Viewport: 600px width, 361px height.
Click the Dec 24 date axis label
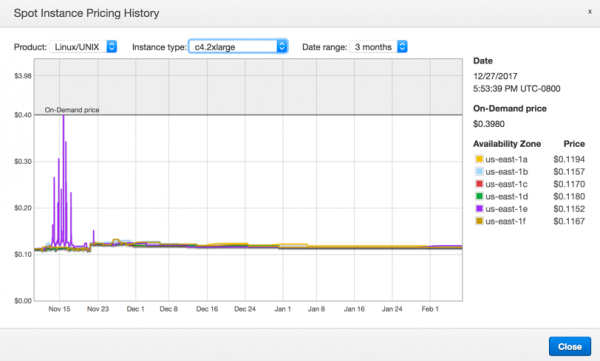click(245, 309)
